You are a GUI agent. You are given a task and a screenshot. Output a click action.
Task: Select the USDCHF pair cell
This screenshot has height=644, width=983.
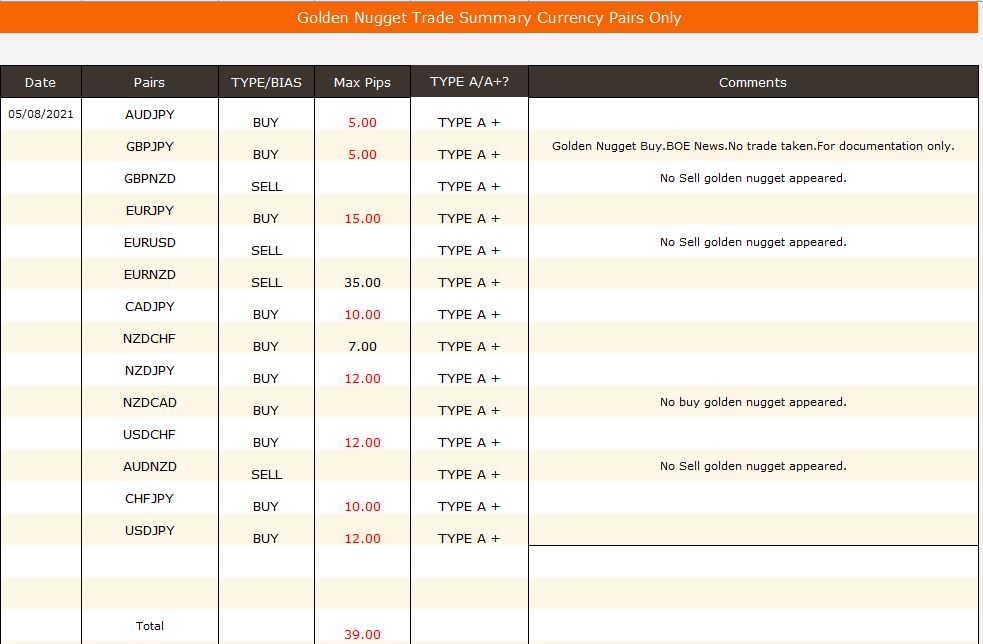[x=150, y=435]
